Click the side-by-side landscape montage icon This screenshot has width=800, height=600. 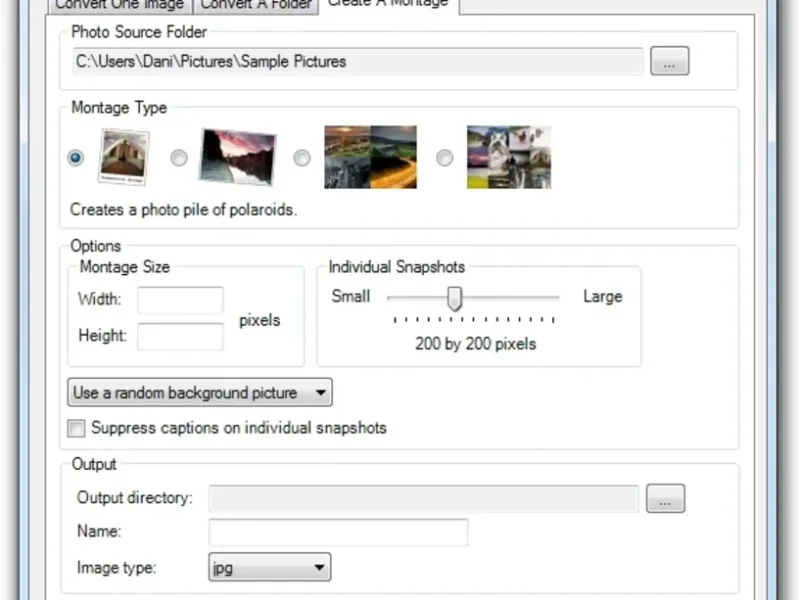click(370, 157)
